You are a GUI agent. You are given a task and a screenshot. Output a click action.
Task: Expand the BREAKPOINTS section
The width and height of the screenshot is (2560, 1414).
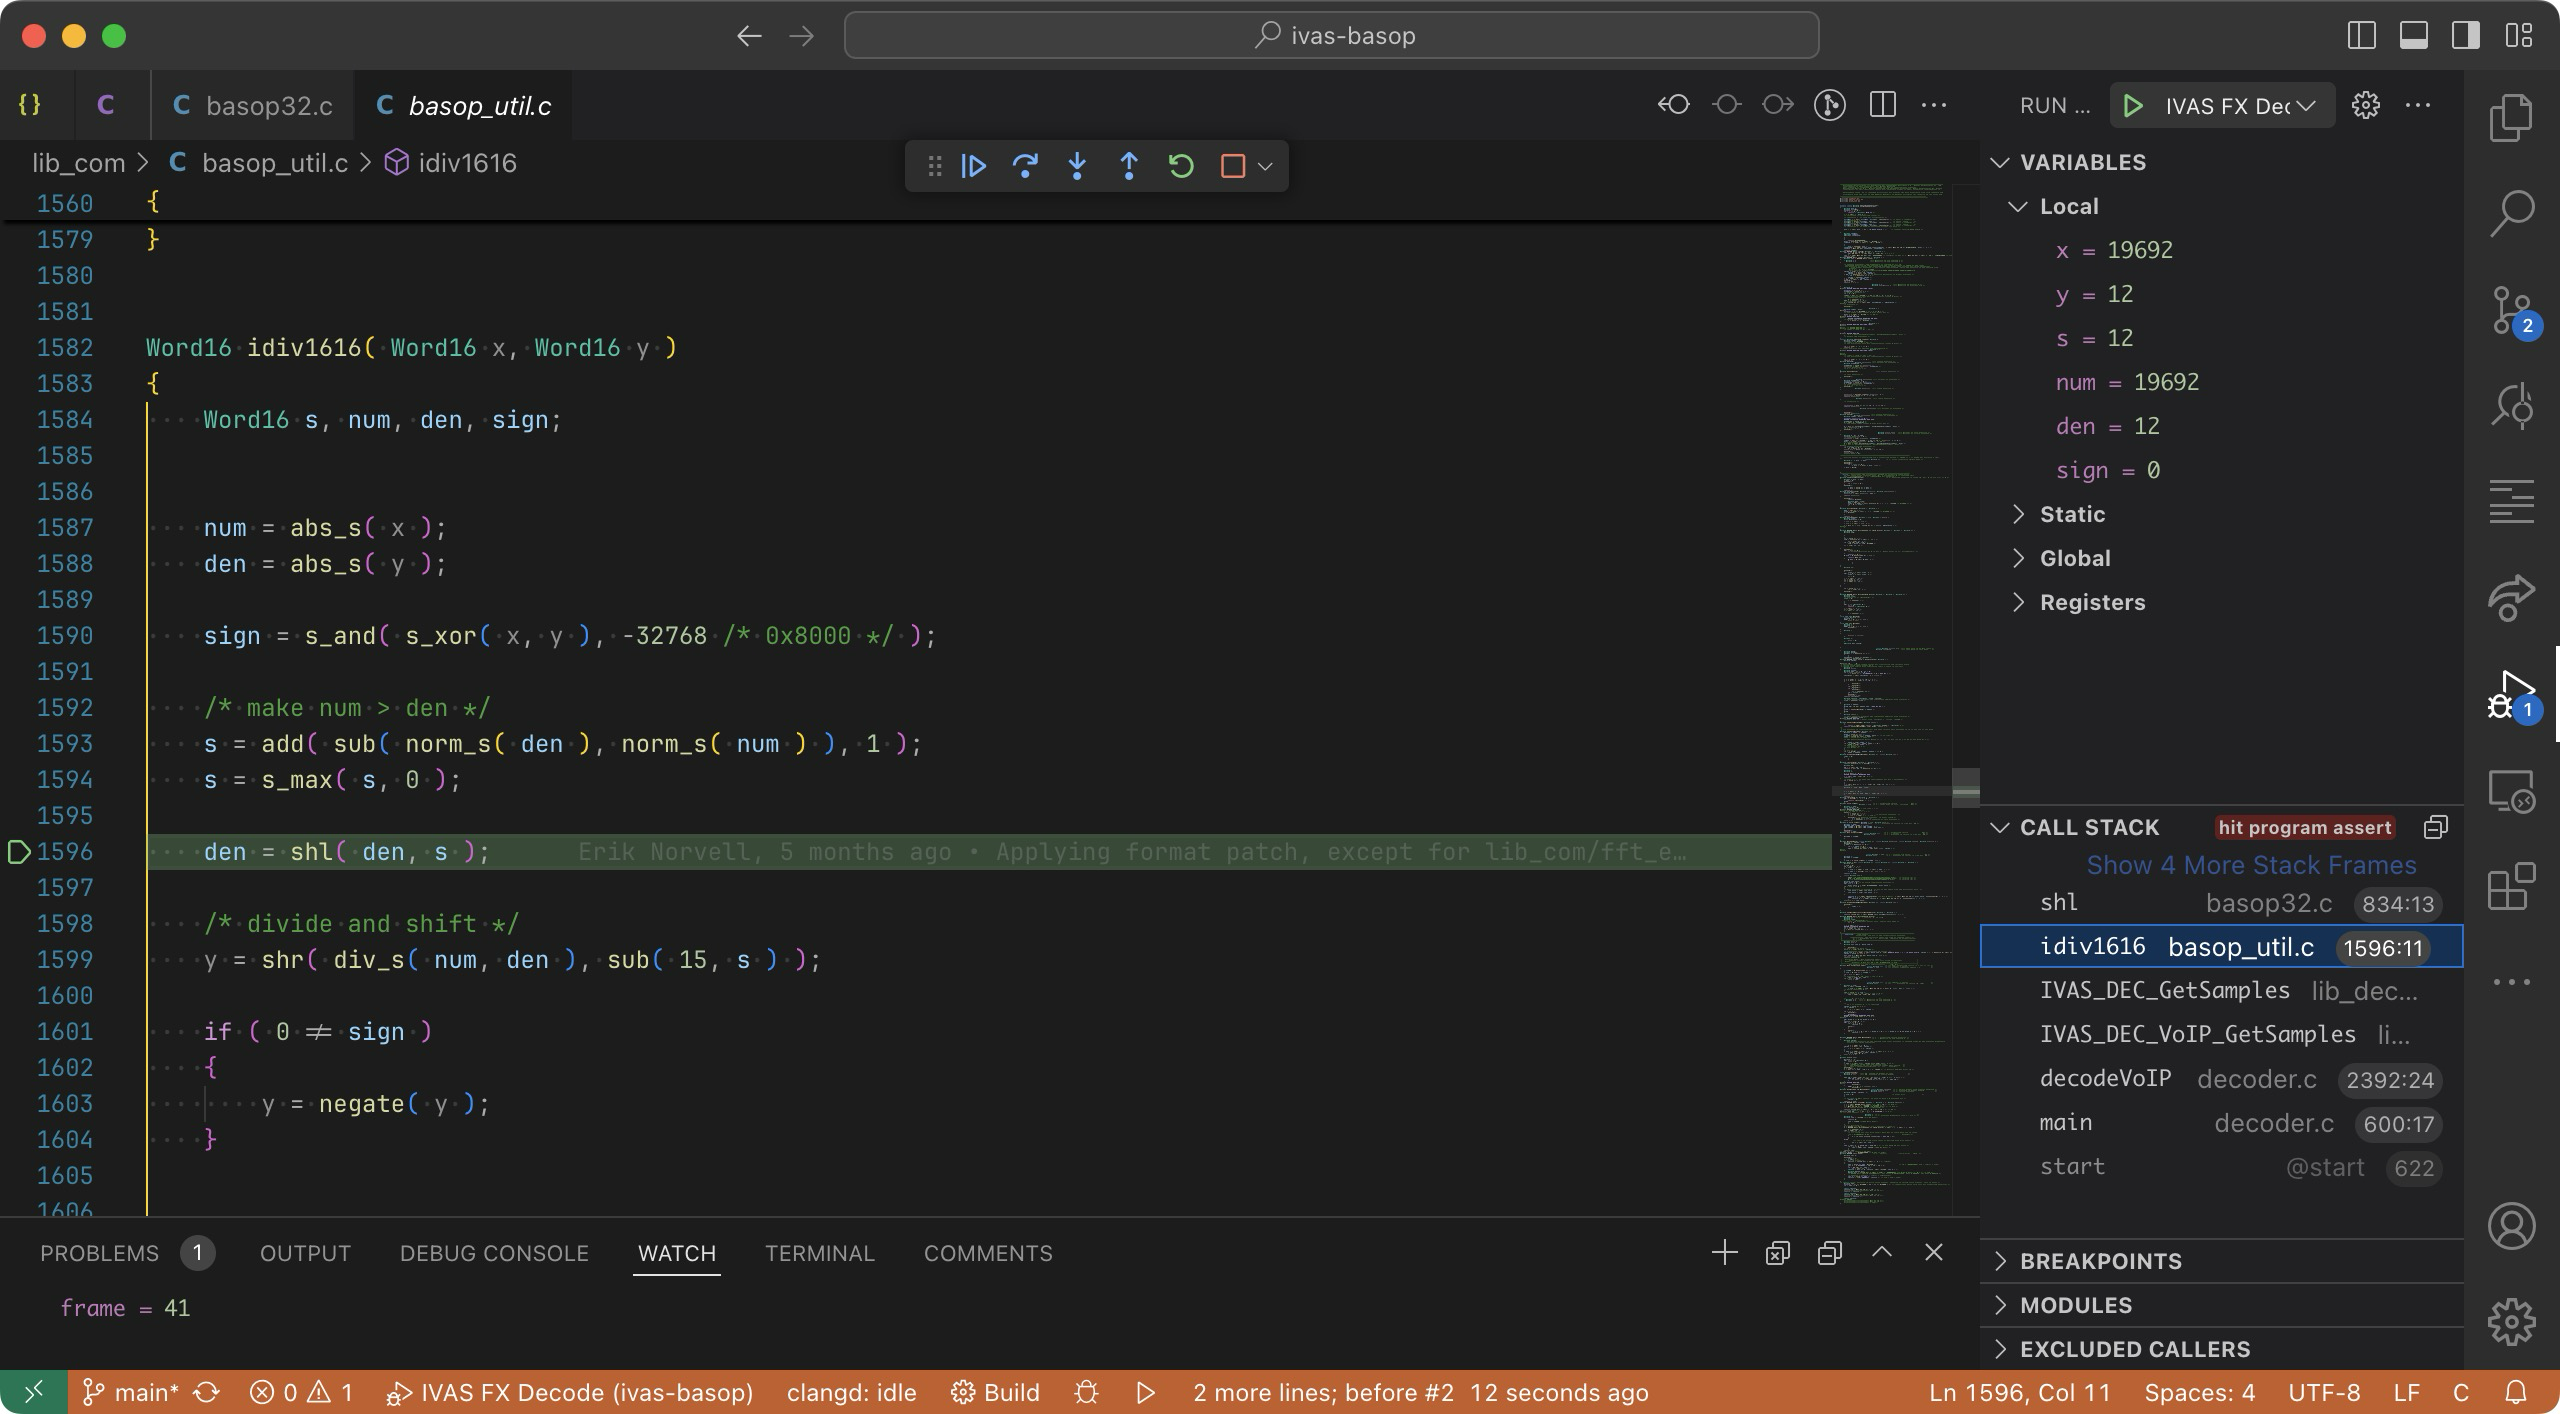point(2100,1261)
